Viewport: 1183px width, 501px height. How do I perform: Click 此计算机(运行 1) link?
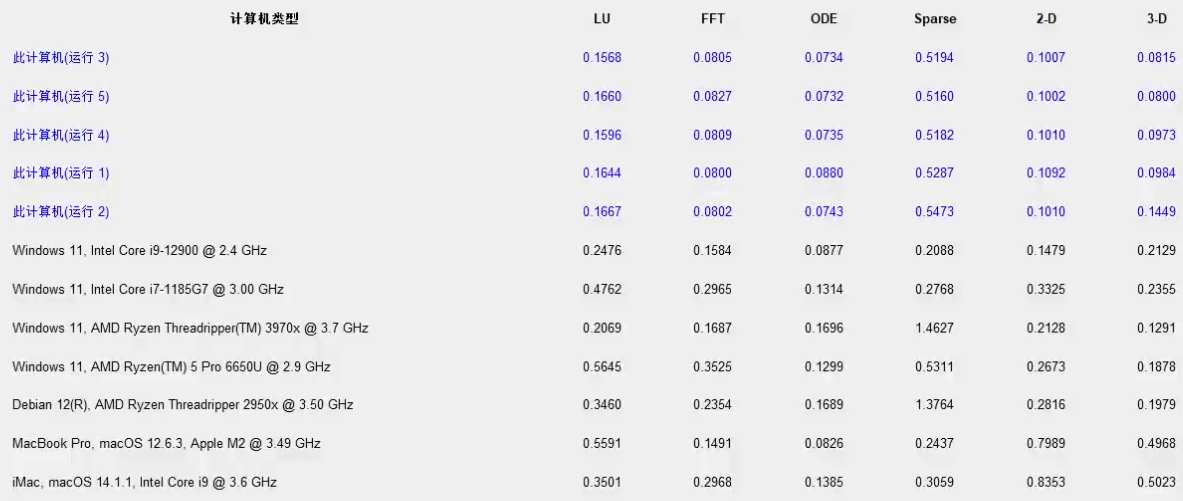coord(61,174)
